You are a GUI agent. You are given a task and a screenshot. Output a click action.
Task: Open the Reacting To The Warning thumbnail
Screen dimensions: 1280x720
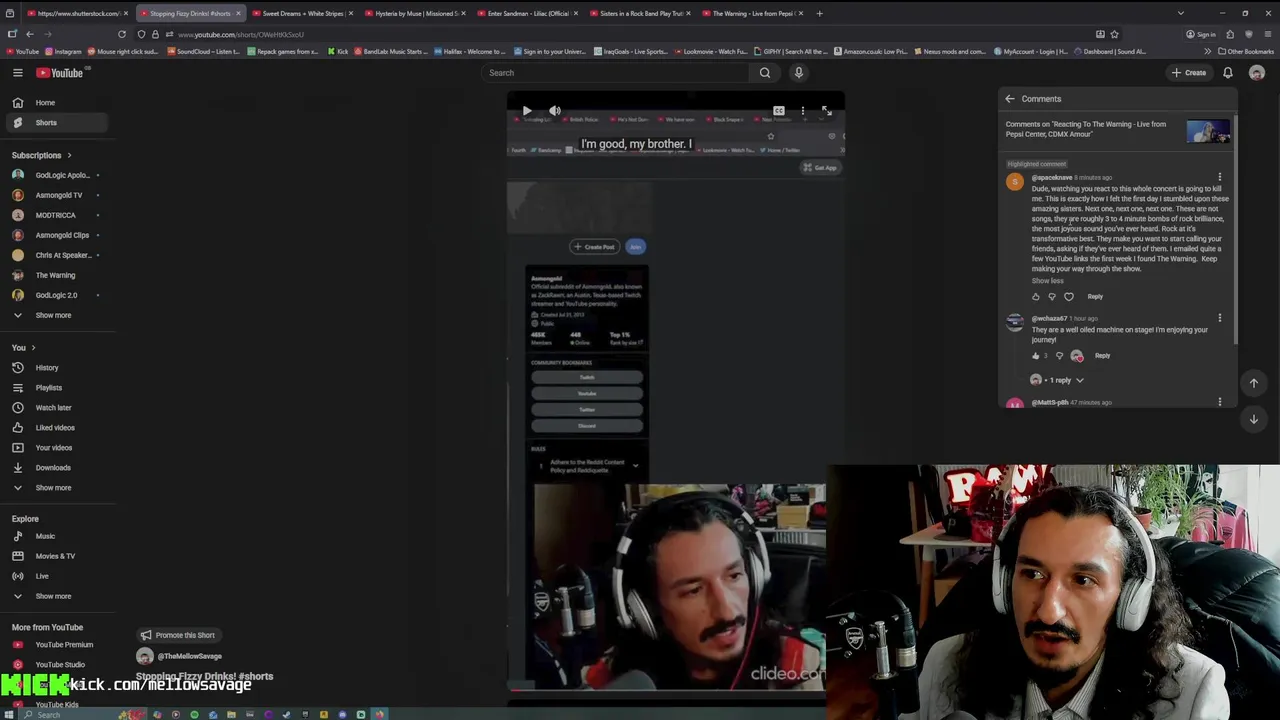click(1208, 131)
